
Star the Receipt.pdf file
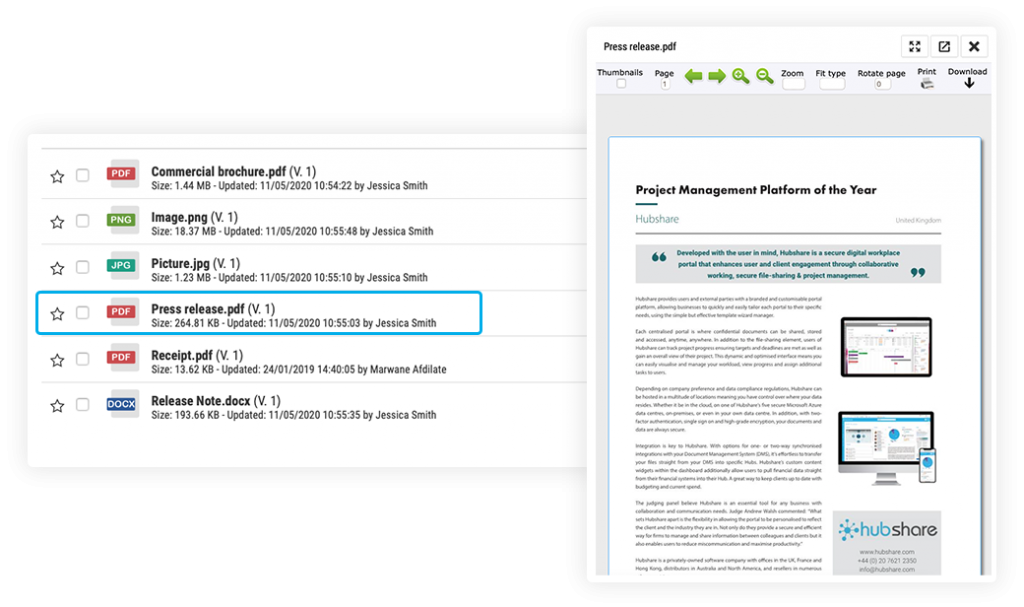pyautogui.click(x=57, y=360)
